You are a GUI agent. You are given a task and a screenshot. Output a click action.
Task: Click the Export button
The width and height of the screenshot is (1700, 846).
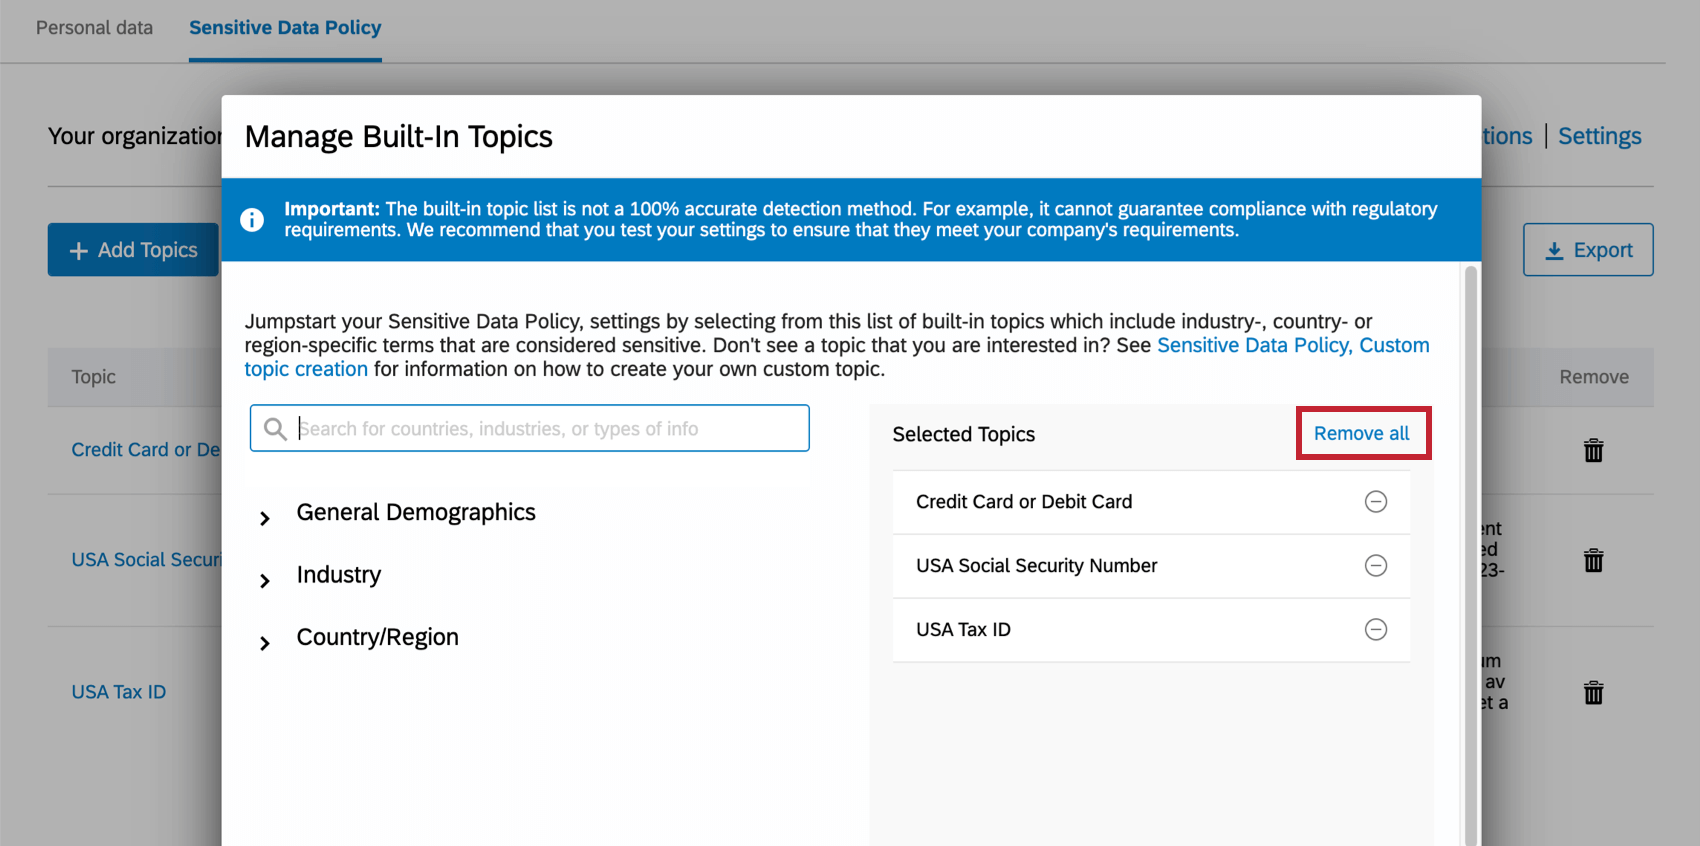[1588, 250]
